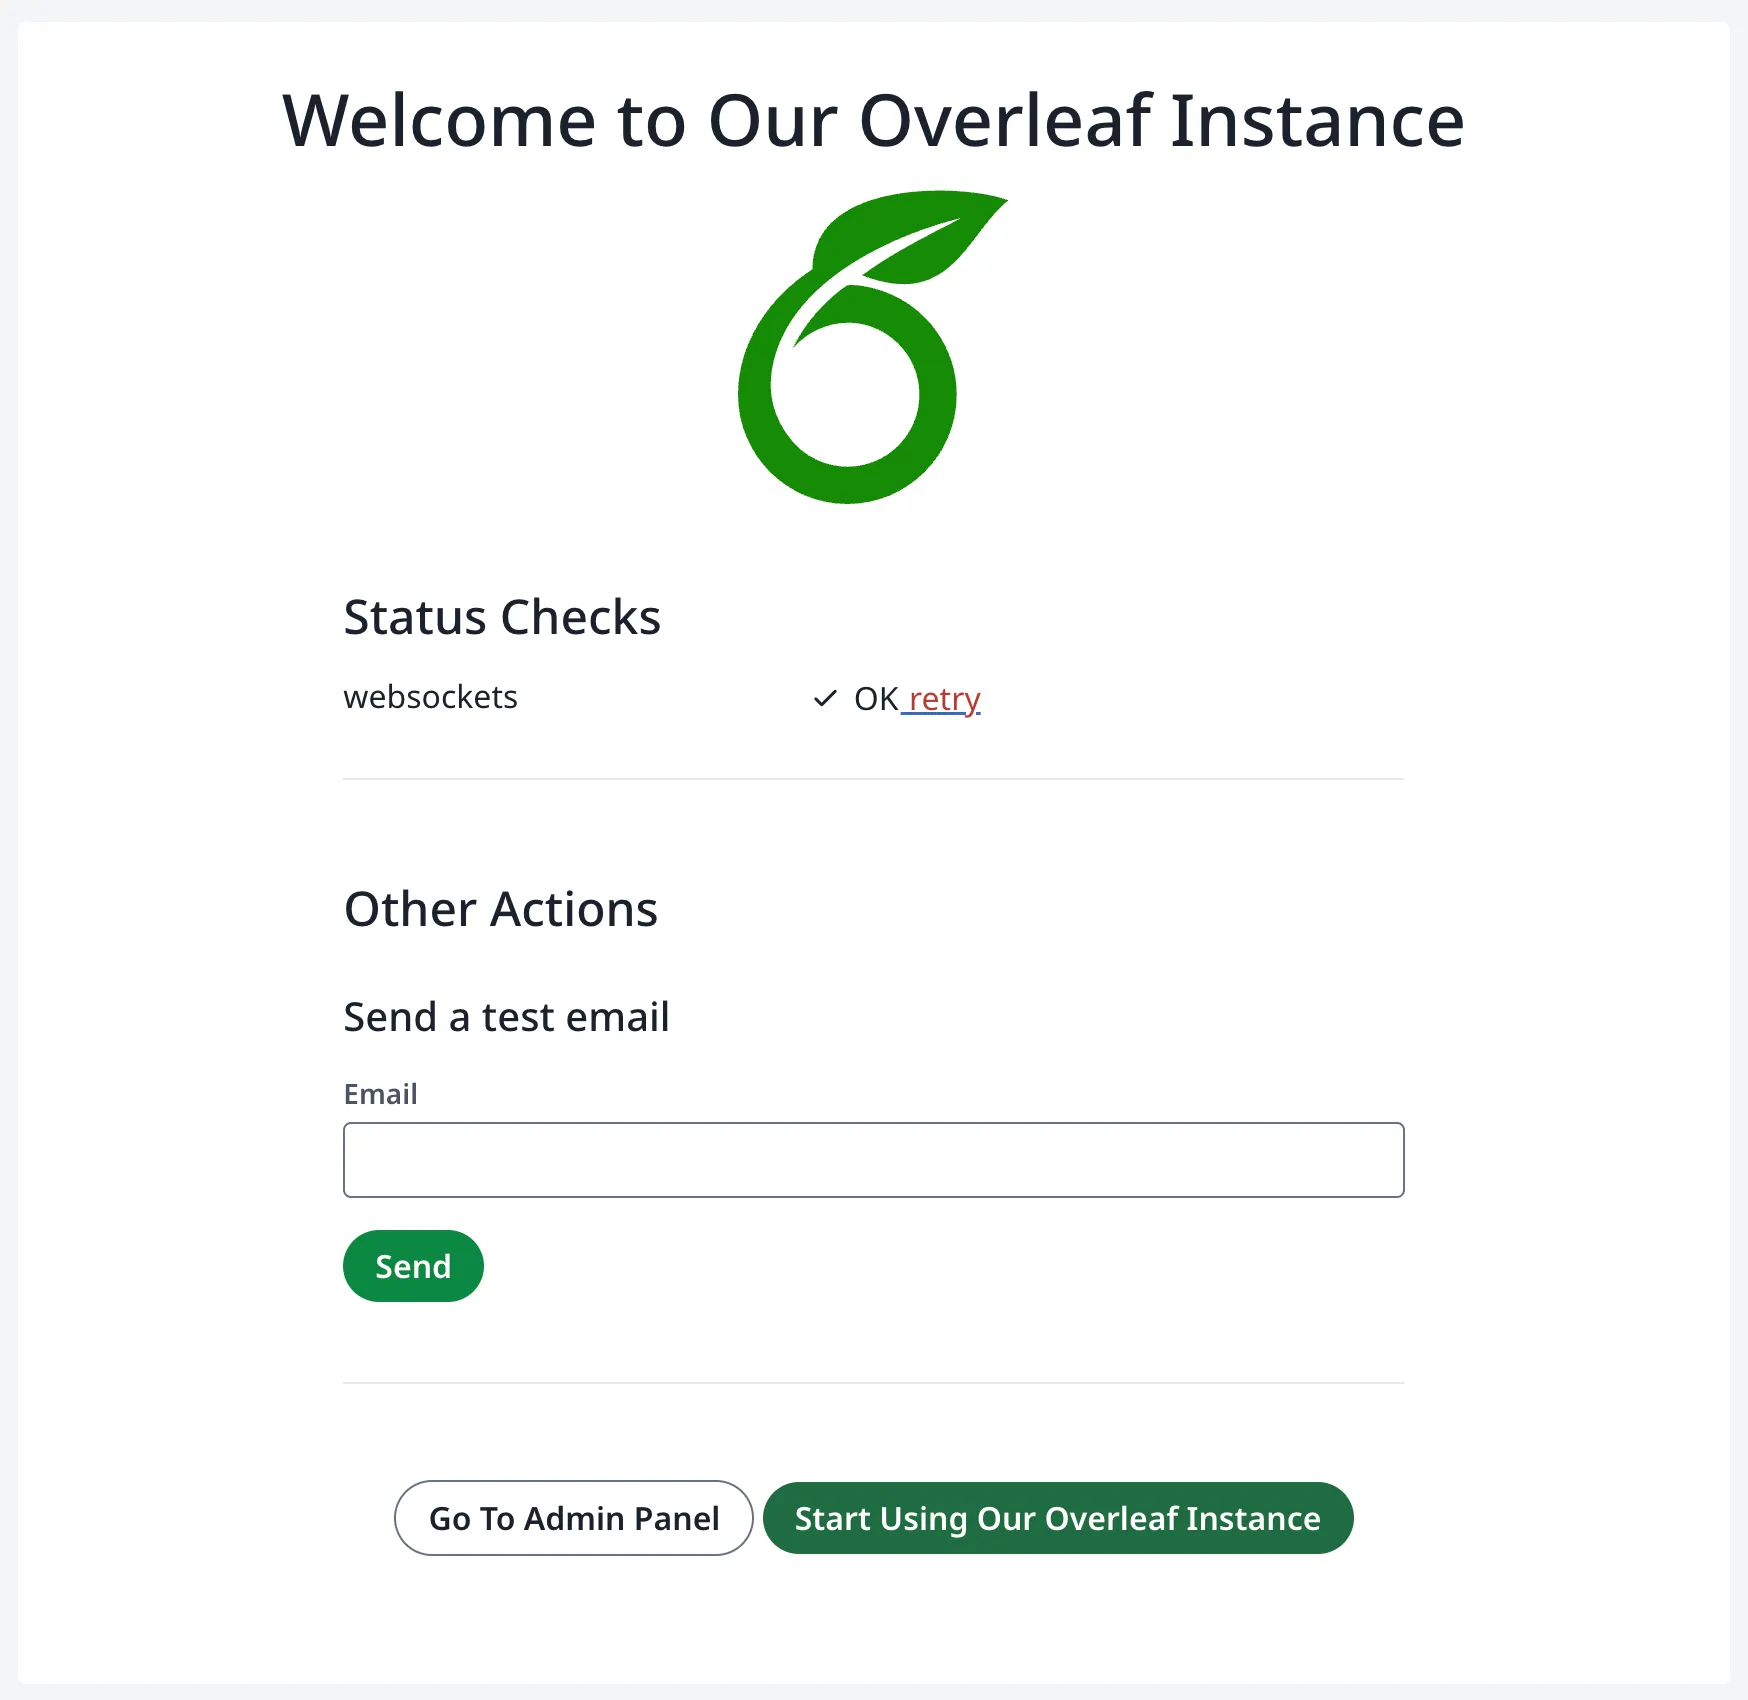Click the word Welcome in the page title

440,121
